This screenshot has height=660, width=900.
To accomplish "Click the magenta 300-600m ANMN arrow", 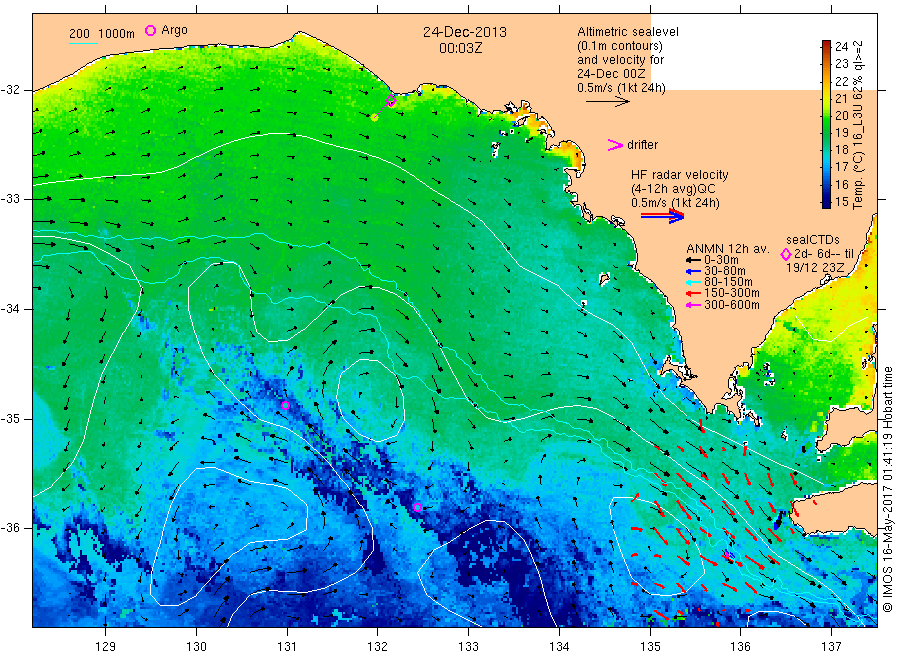I will coord(693,305).
